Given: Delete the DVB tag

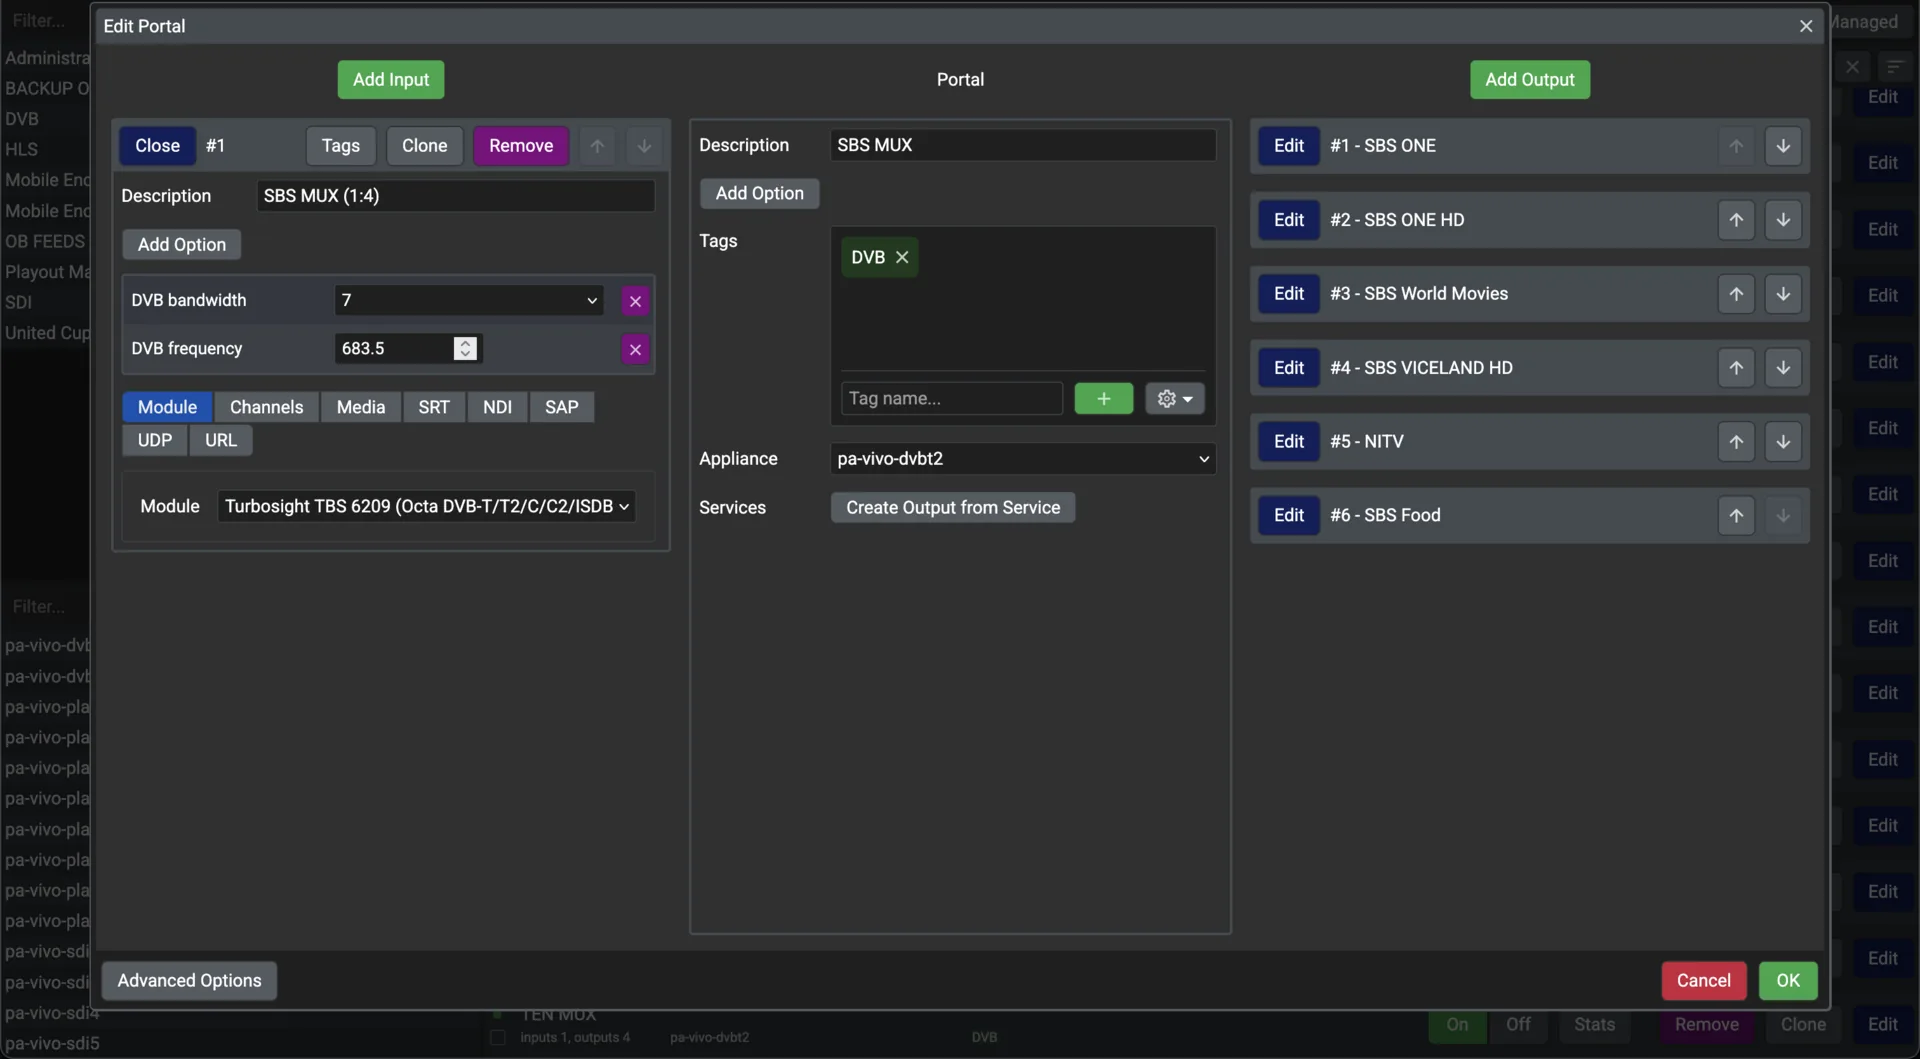Looking at the screenshot, I should [902, 257].
